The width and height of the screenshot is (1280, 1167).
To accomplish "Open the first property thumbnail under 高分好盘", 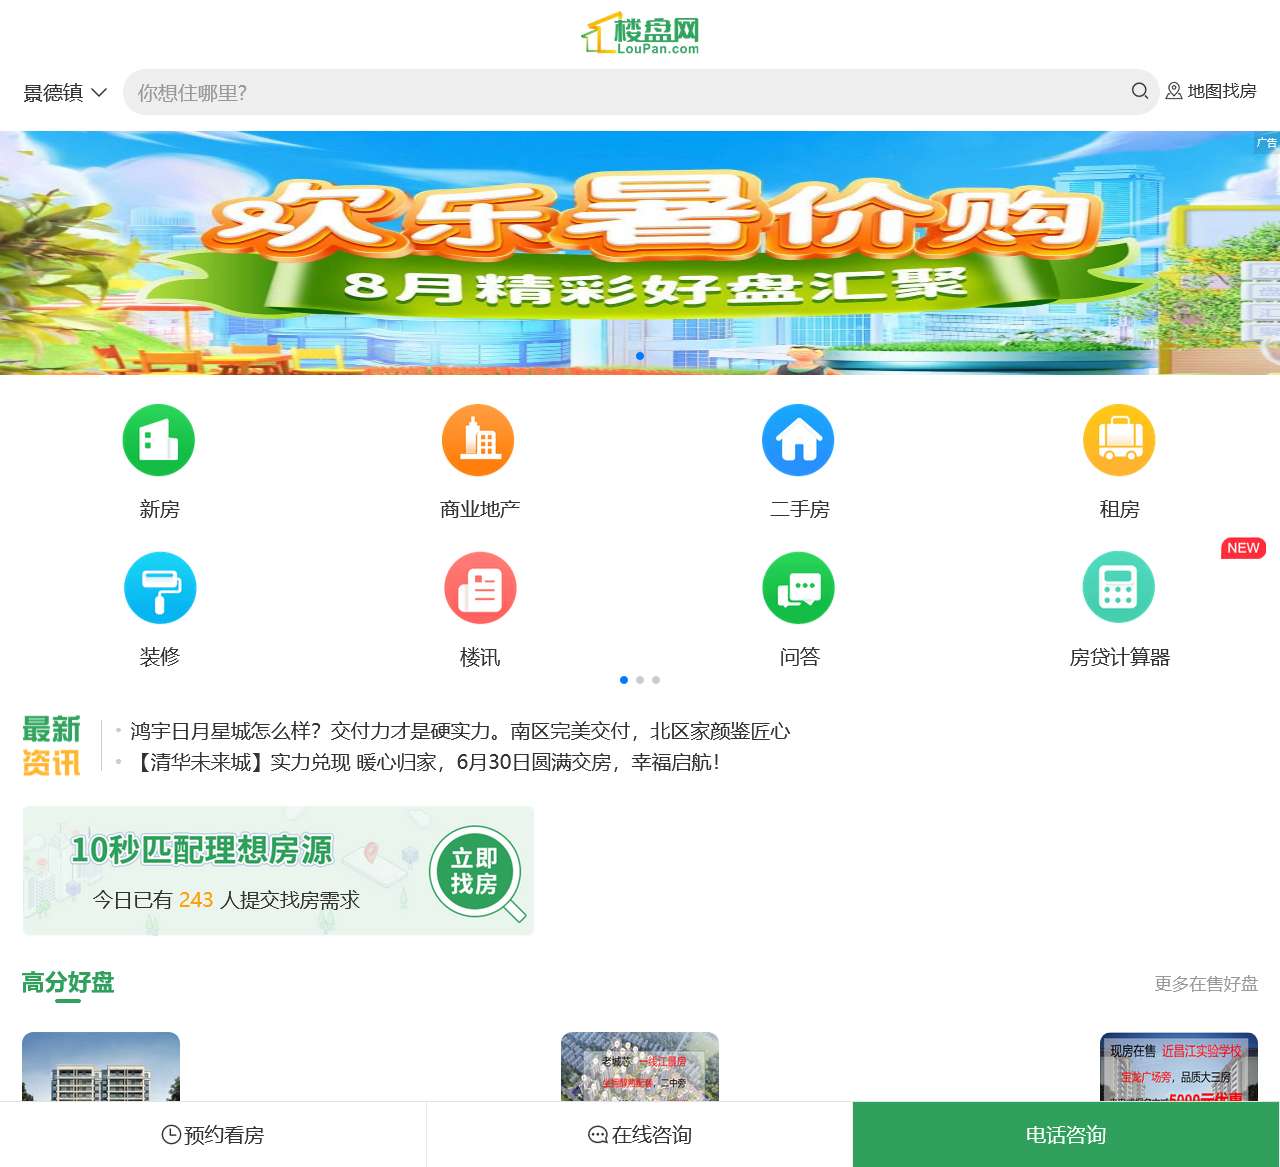I will 101,1067.
